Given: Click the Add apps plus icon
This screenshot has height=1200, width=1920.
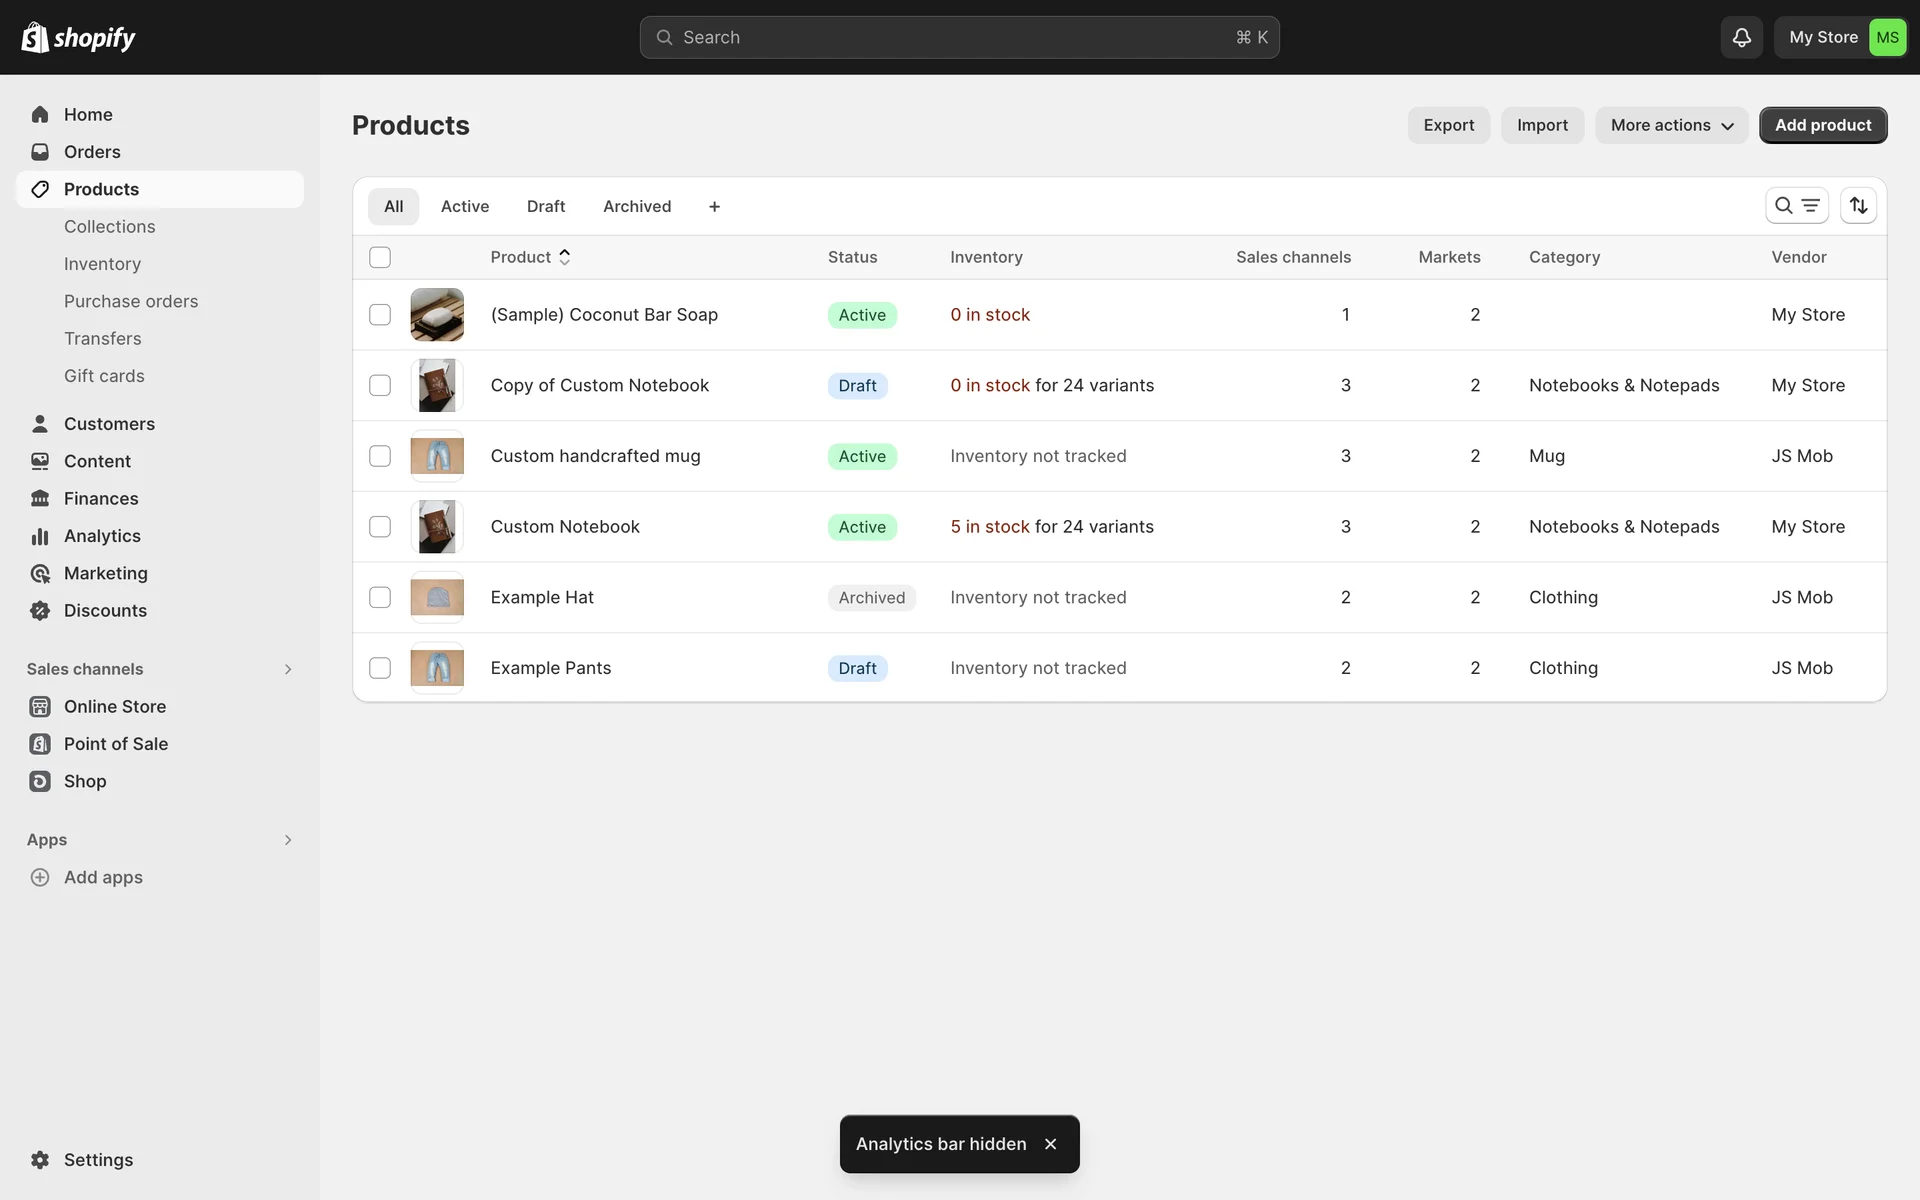Looking at the screenshot, I should pyautogui.click(x=40, y=878).
